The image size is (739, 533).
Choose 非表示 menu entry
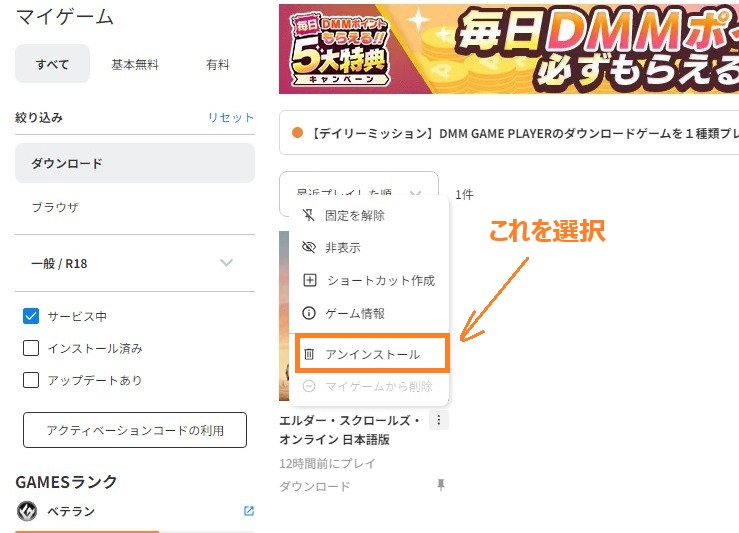[x=369, y=247]
